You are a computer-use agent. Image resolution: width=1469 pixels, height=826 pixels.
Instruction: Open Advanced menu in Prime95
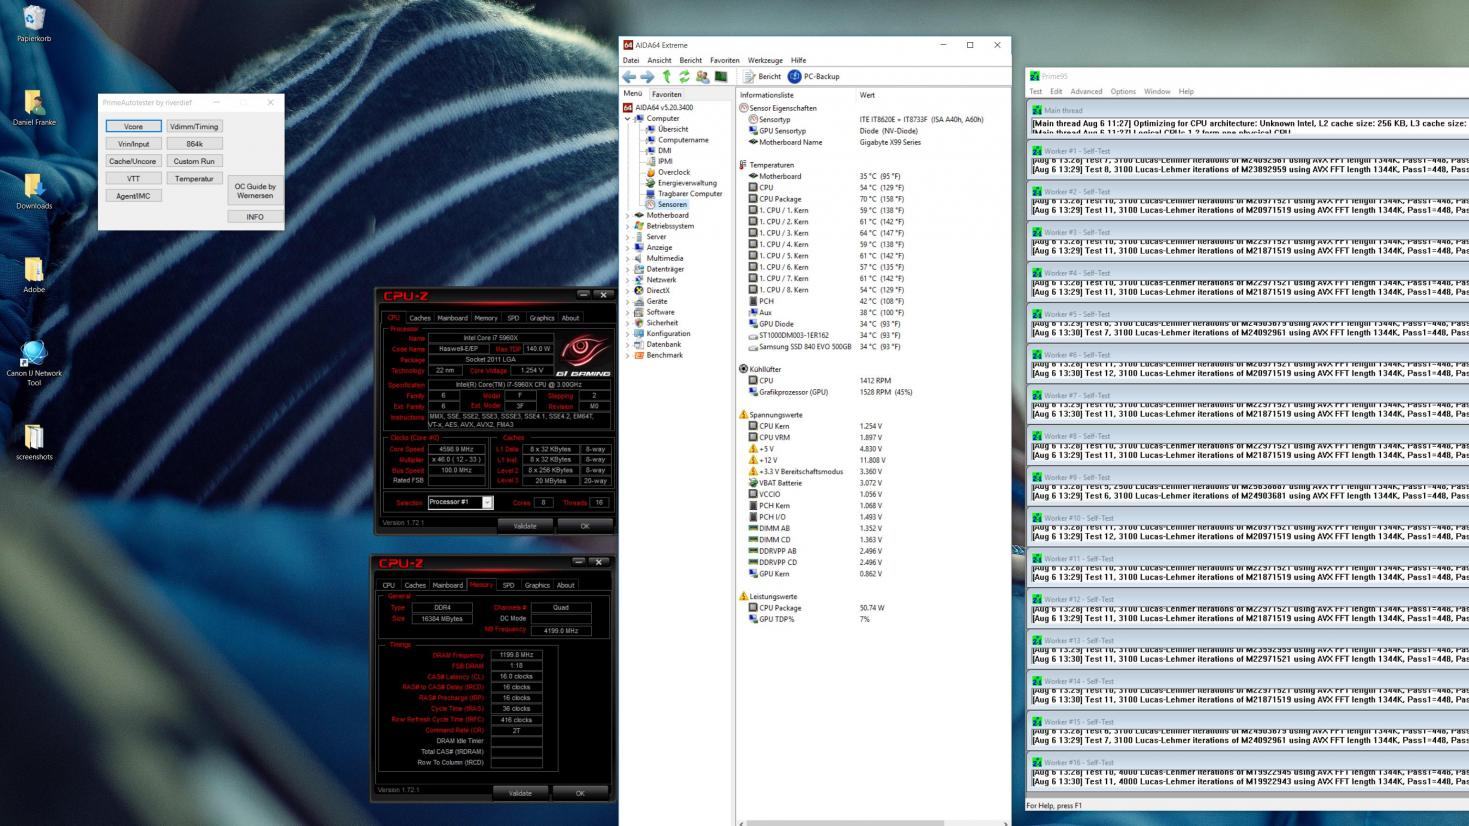[x=1086, y=91]
